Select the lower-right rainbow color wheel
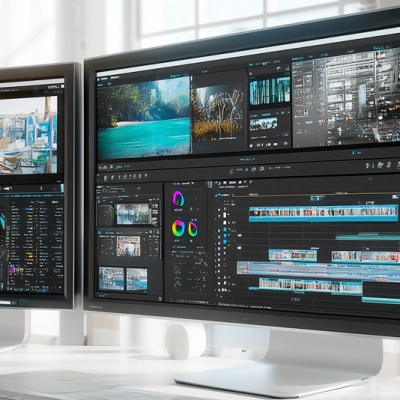This screenshot has height=400, width=400. click(193, 229)
